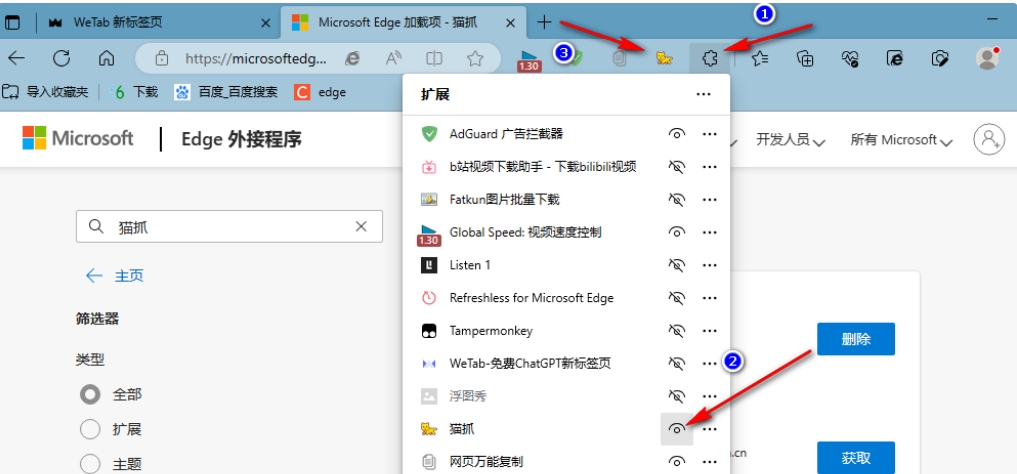
Task: Click the browser refresh button
Action: pyautogui.click(x=61, y=59)
